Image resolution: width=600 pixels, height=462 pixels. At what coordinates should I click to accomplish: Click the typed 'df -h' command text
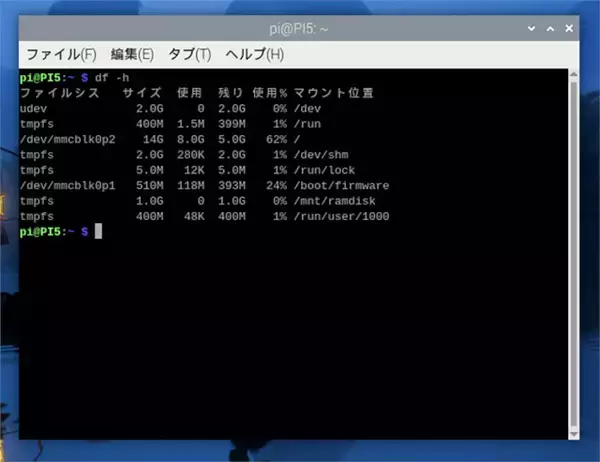click(x=112, y=78)
